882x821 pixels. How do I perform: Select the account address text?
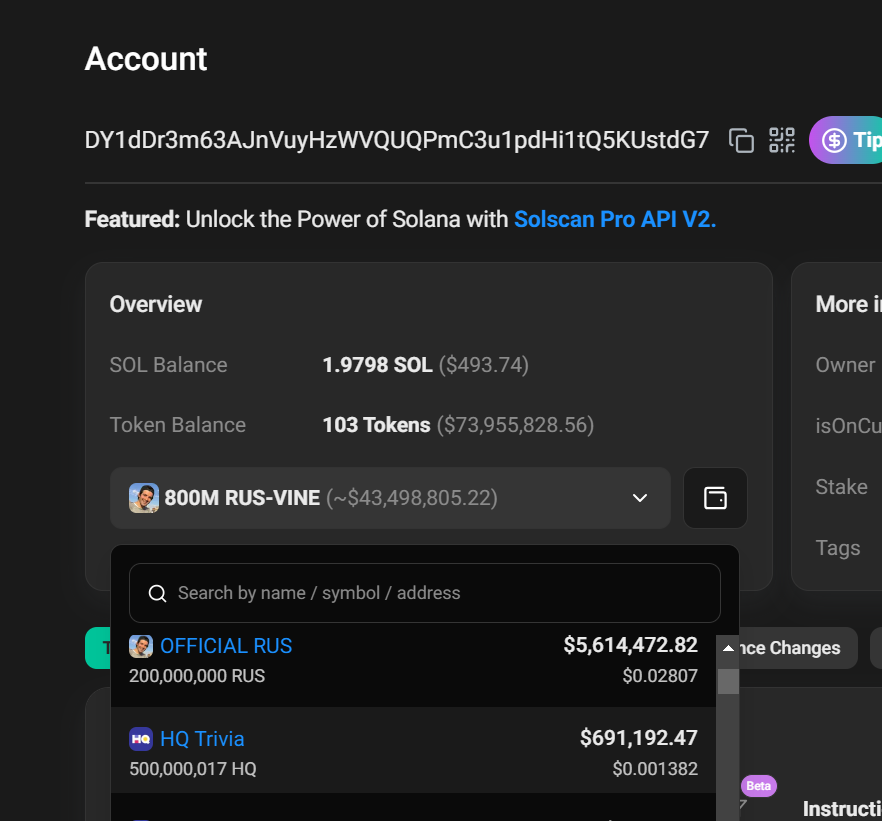(397, 140)
